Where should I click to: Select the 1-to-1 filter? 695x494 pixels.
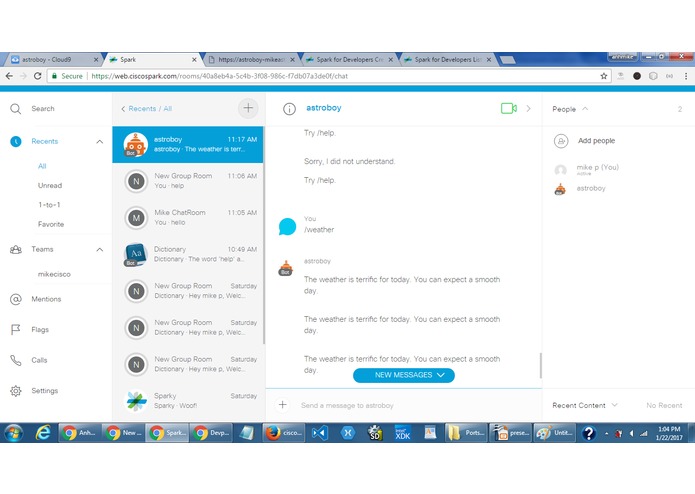[x=49, y=205]
